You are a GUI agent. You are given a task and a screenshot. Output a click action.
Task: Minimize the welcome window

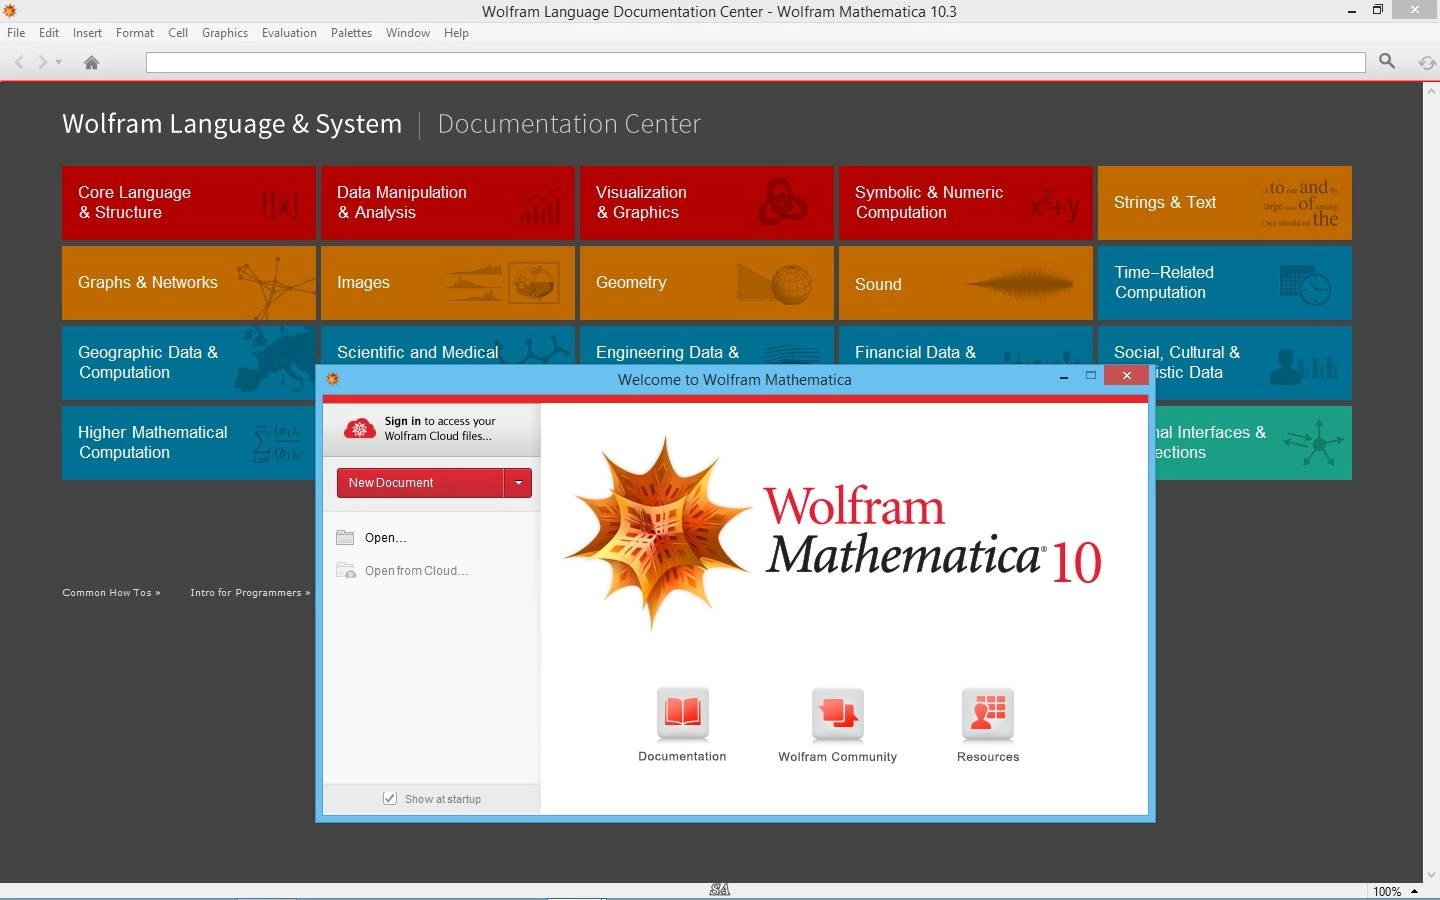[x=1063, y=377]
